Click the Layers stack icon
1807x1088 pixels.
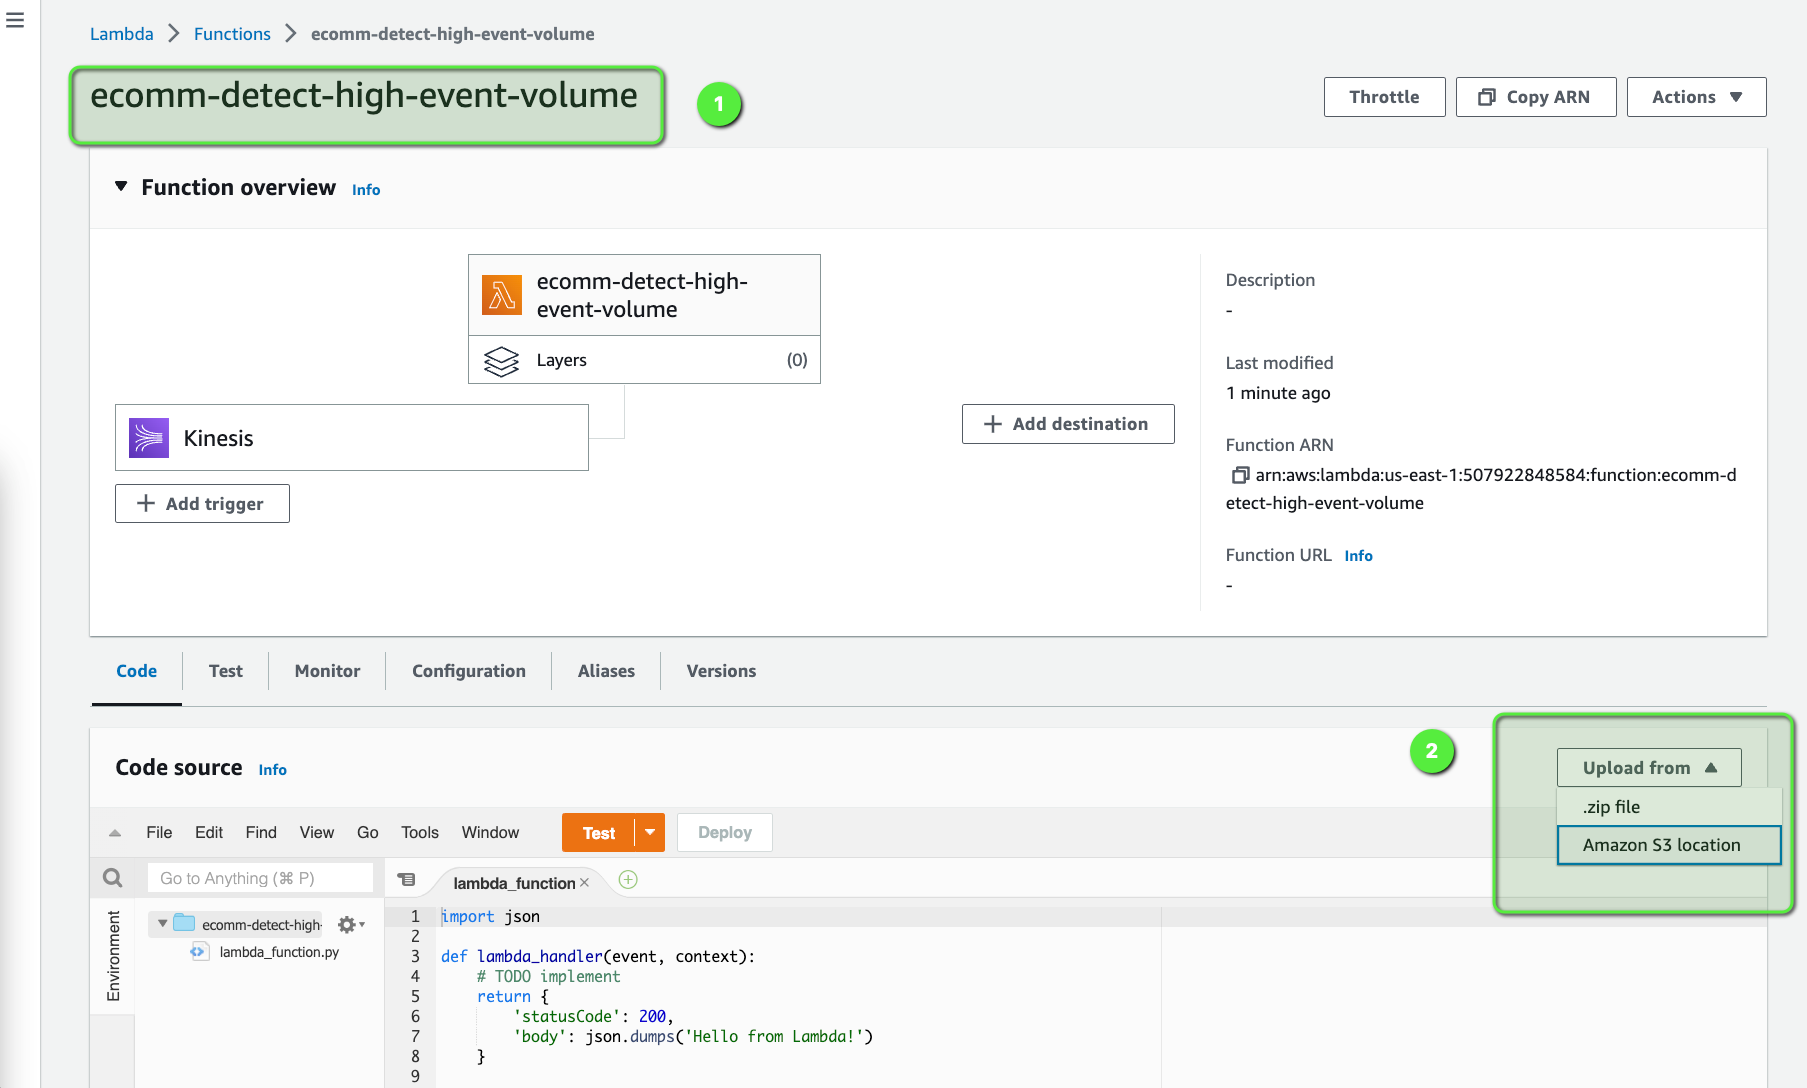click(x=501, y=361)
